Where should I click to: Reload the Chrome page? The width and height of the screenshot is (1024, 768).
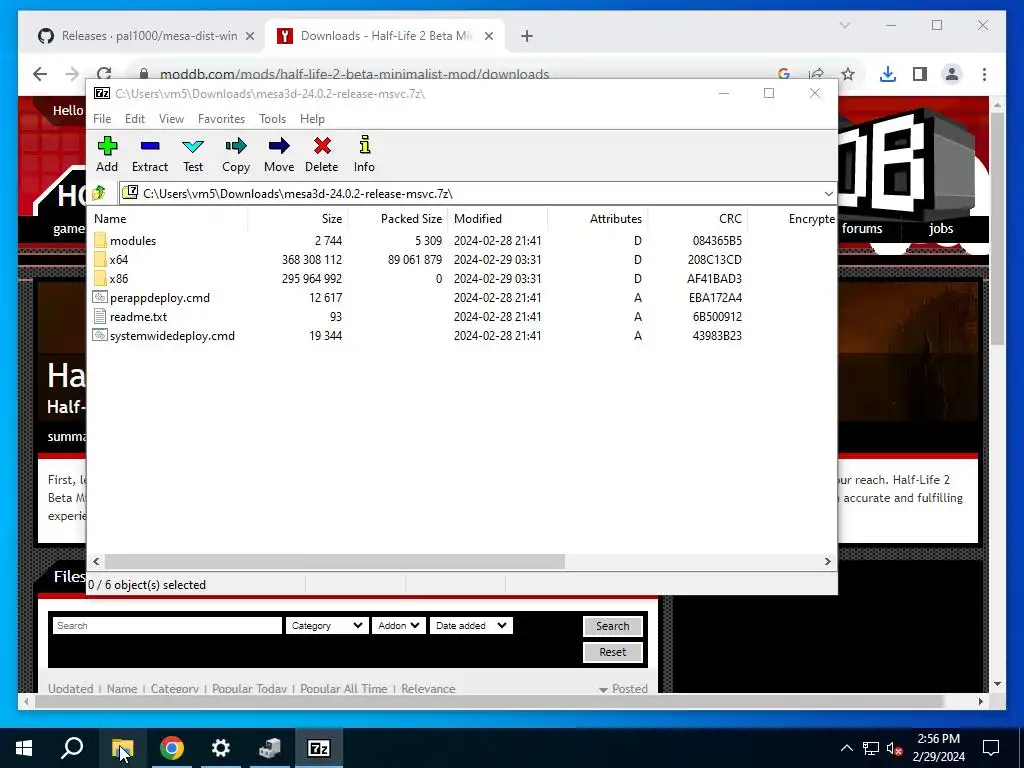tap(104, 74)
